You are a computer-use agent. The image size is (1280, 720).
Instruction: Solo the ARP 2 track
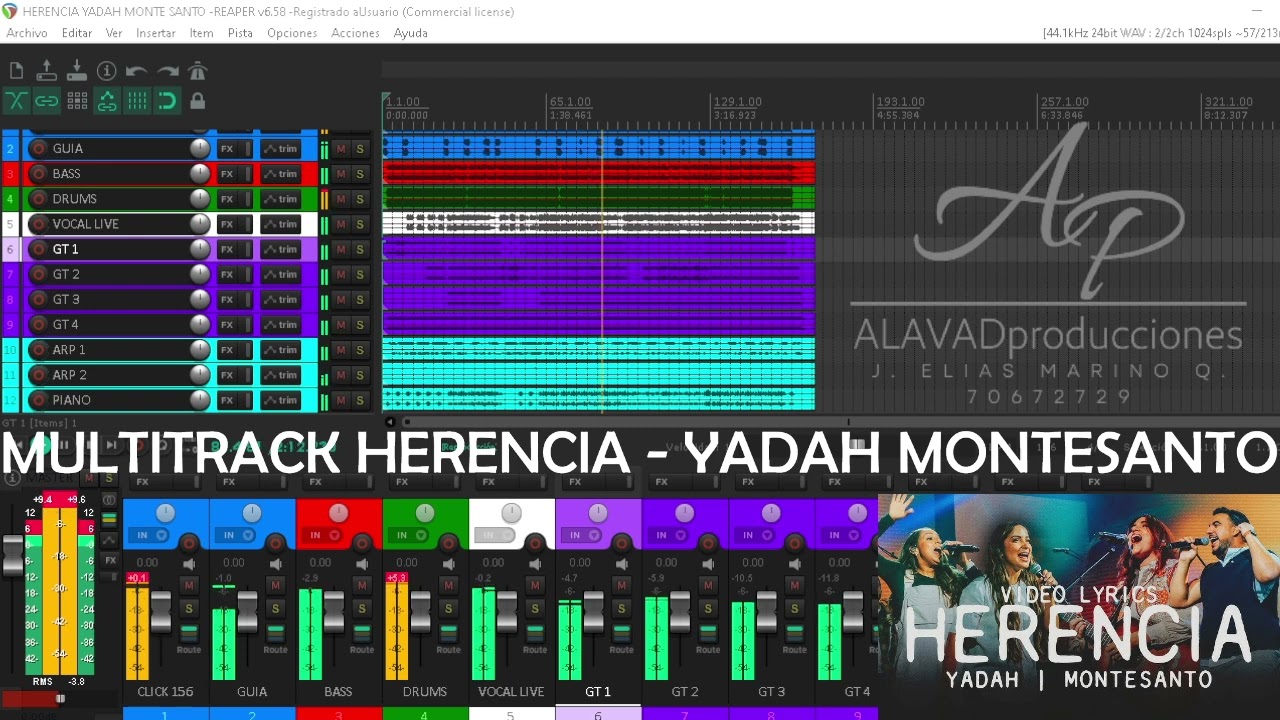pos(359,375)
